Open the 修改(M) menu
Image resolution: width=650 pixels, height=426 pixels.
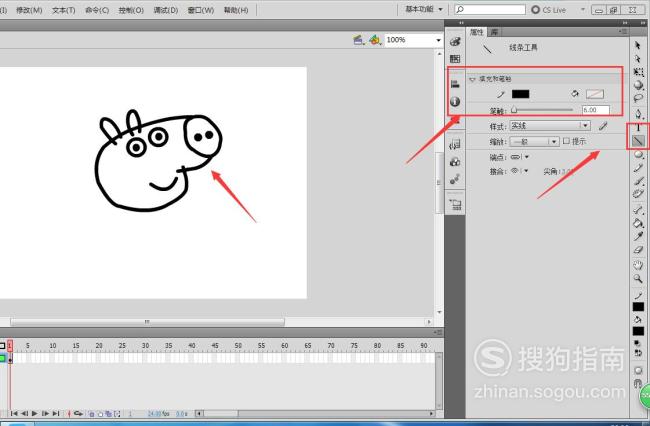coord(29,10)
